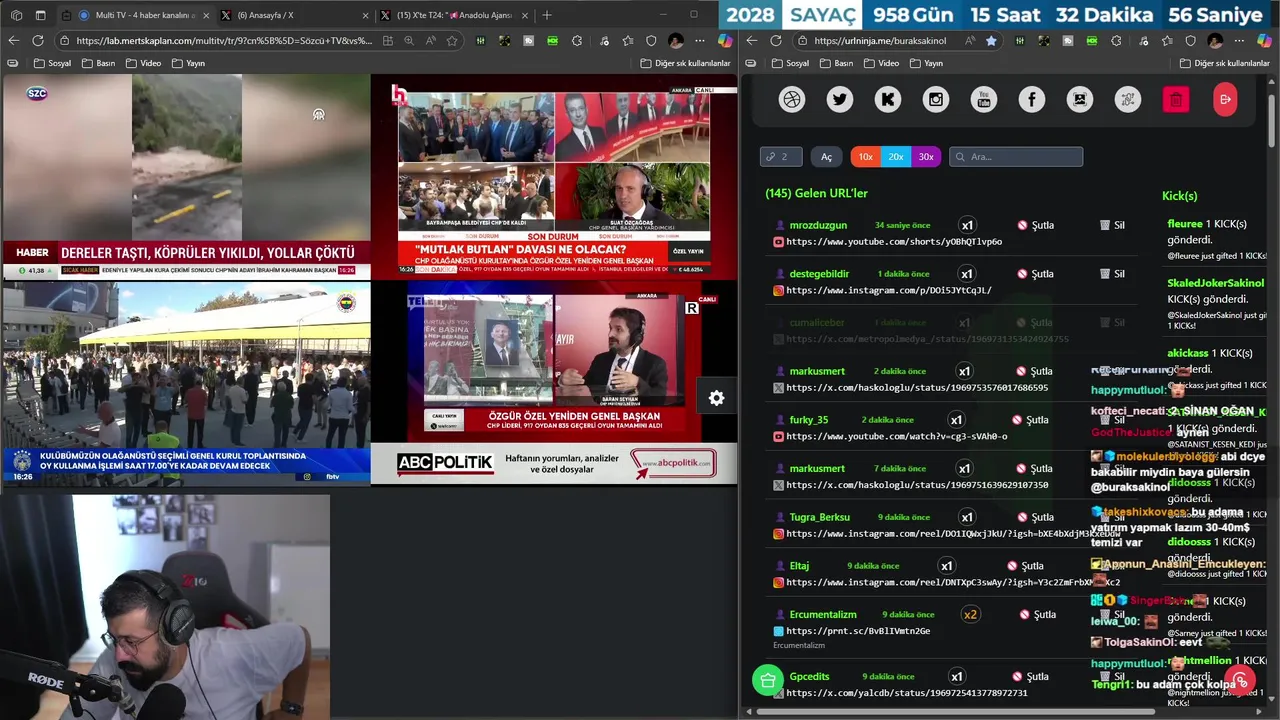Viewport: 1280px width, 720px height.
Task: Open furky_35's YouTube watch link
Action: click(x=897, y=437)
